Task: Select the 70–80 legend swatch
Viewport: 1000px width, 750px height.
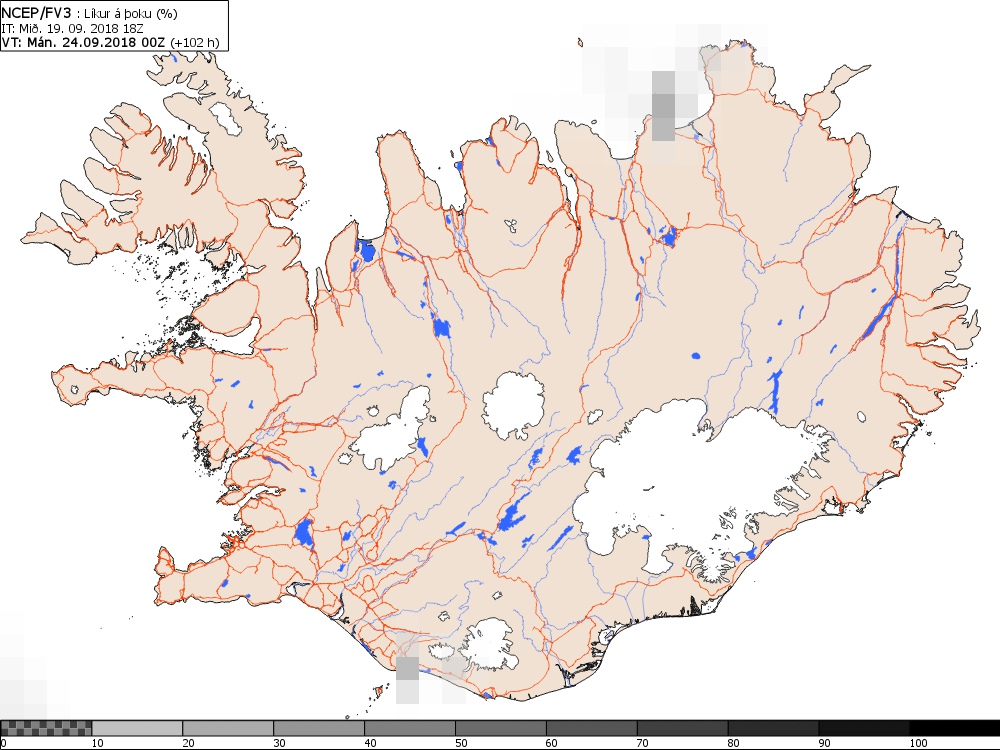Action: pos(682,728)
